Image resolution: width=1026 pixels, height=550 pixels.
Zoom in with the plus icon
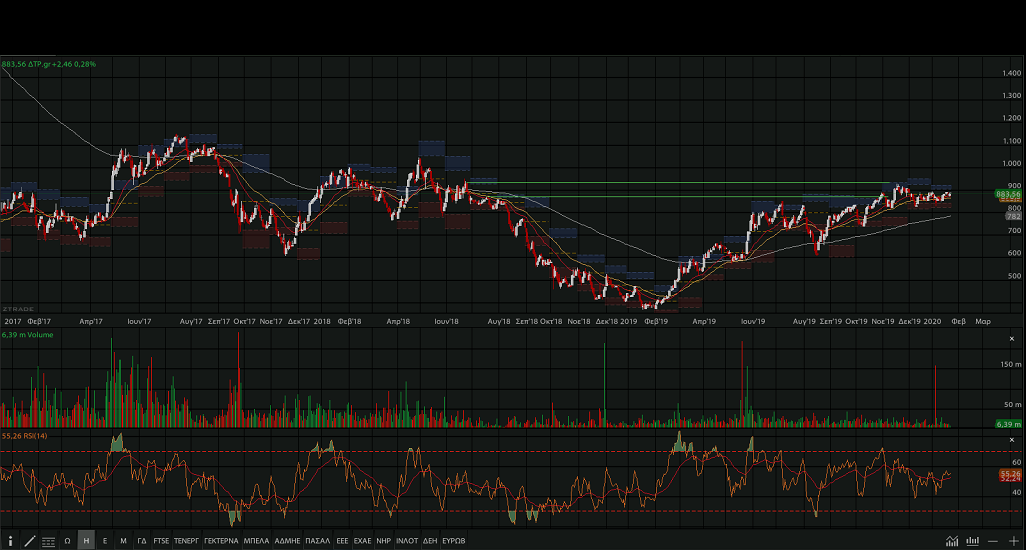coord(1012,541)
